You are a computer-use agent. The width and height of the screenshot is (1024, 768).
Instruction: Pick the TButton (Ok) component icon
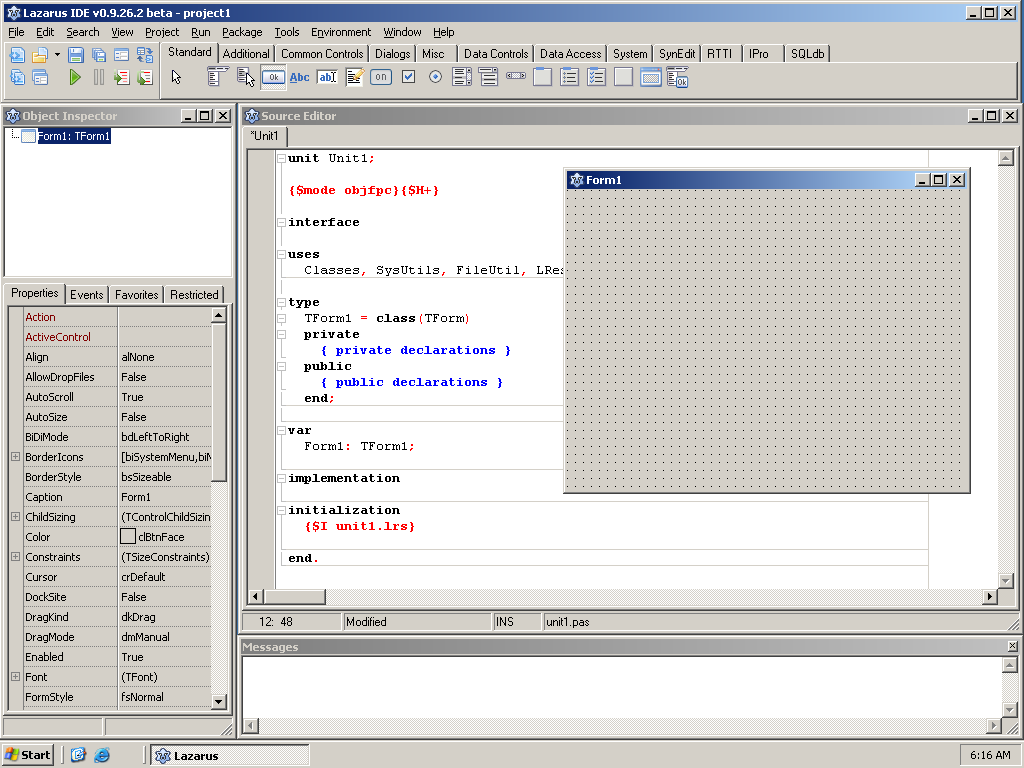pyautogui.click(x=272, y=77)
